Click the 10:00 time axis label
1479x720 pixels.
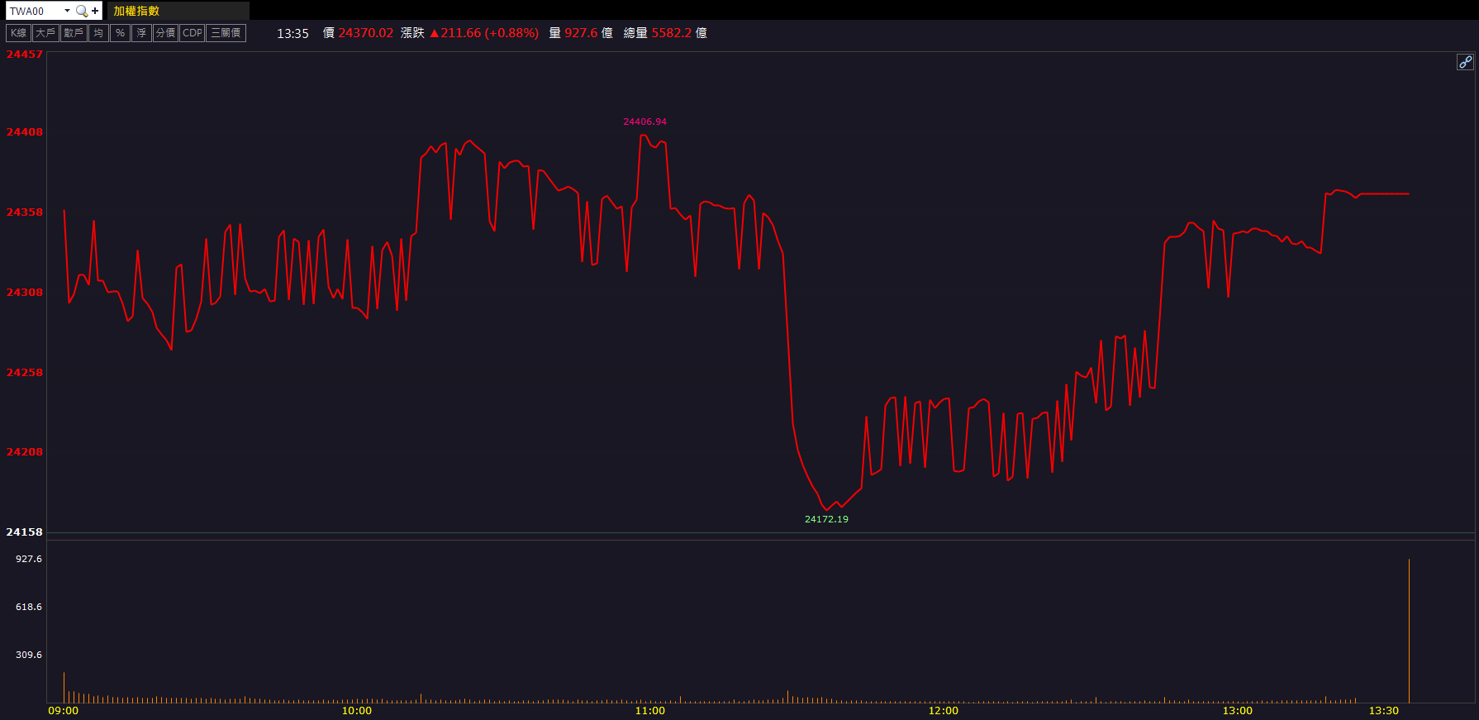[x=356, y=711]
